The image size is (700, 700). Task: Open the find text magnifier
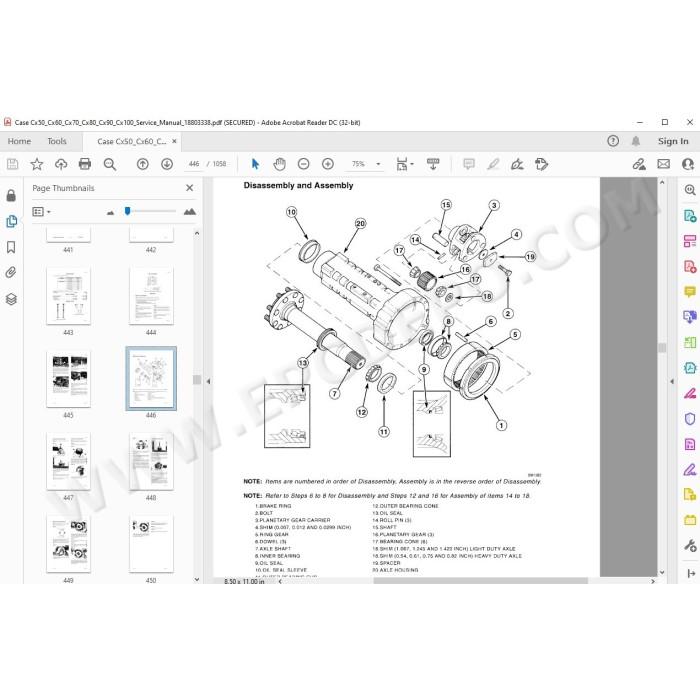pos(110,164)
